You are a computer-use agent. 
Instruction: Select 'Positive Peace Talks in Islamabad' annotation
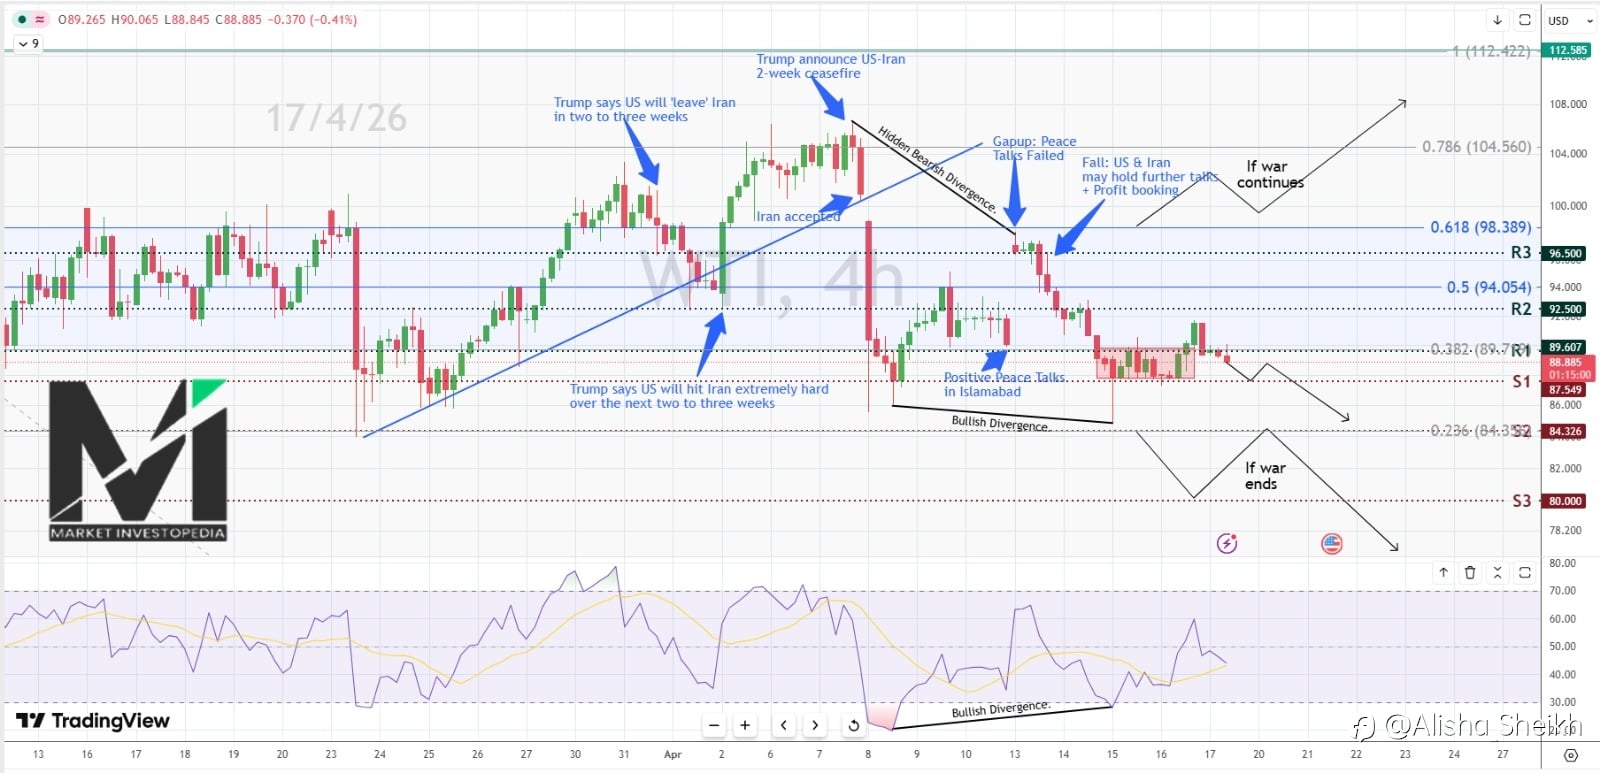[x=1004, y=384]
